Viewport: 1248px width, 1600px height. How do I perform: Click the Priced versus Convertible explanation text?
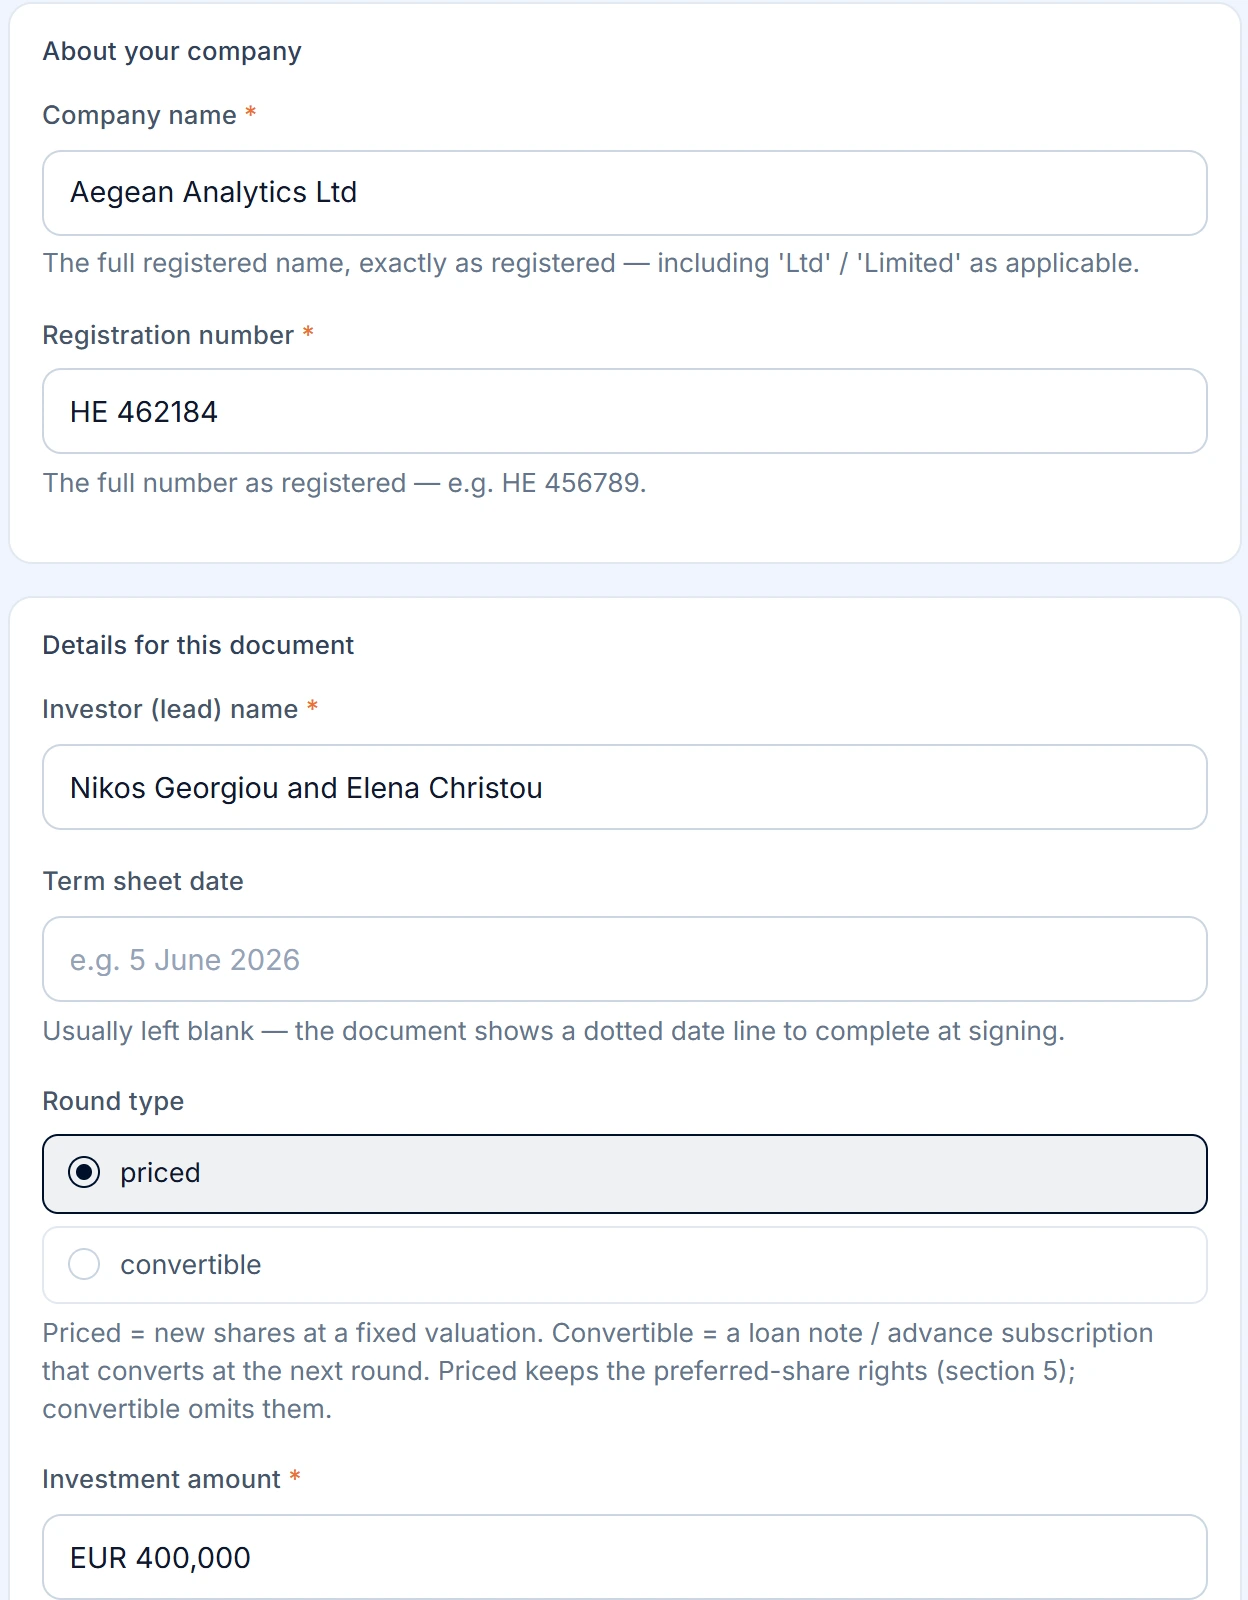(x=598, y=1371)
